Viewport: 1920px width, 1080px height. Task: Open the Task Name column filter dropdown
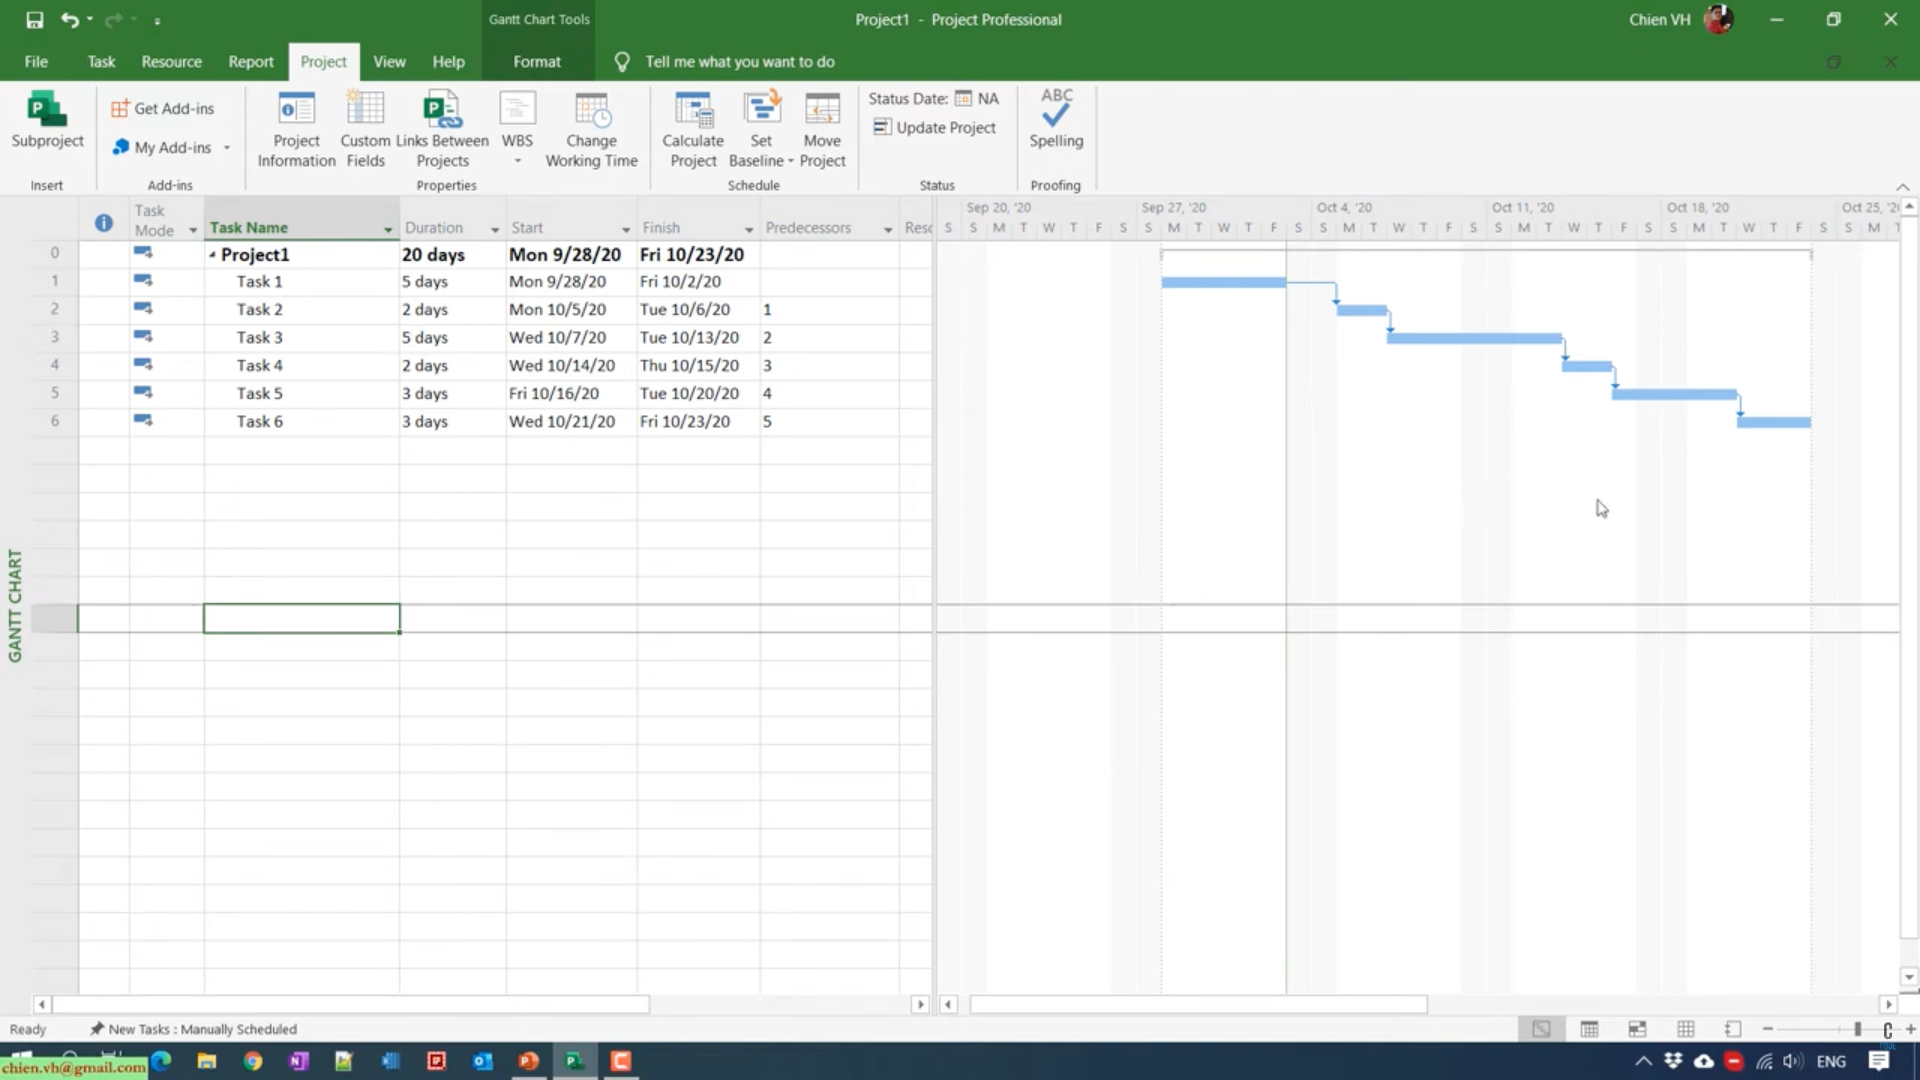[388, 230]
